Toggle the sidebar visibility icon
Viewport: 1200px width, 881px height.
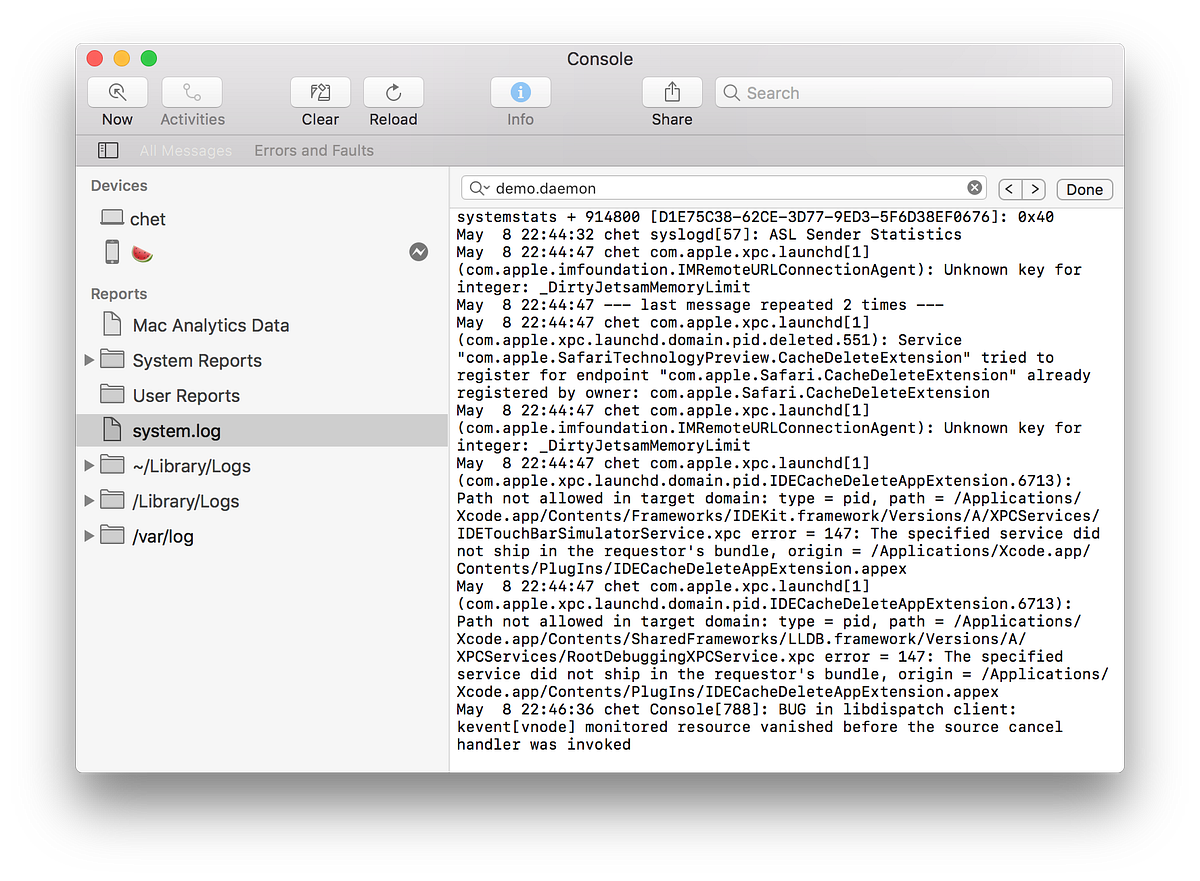coord(108,149)
